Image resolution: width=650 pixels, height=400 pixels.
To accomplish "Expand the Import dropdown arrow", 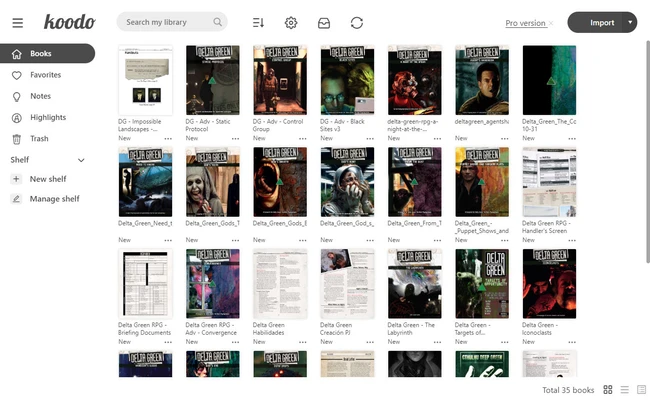I will pyautogui.click(x=630, y=22).
